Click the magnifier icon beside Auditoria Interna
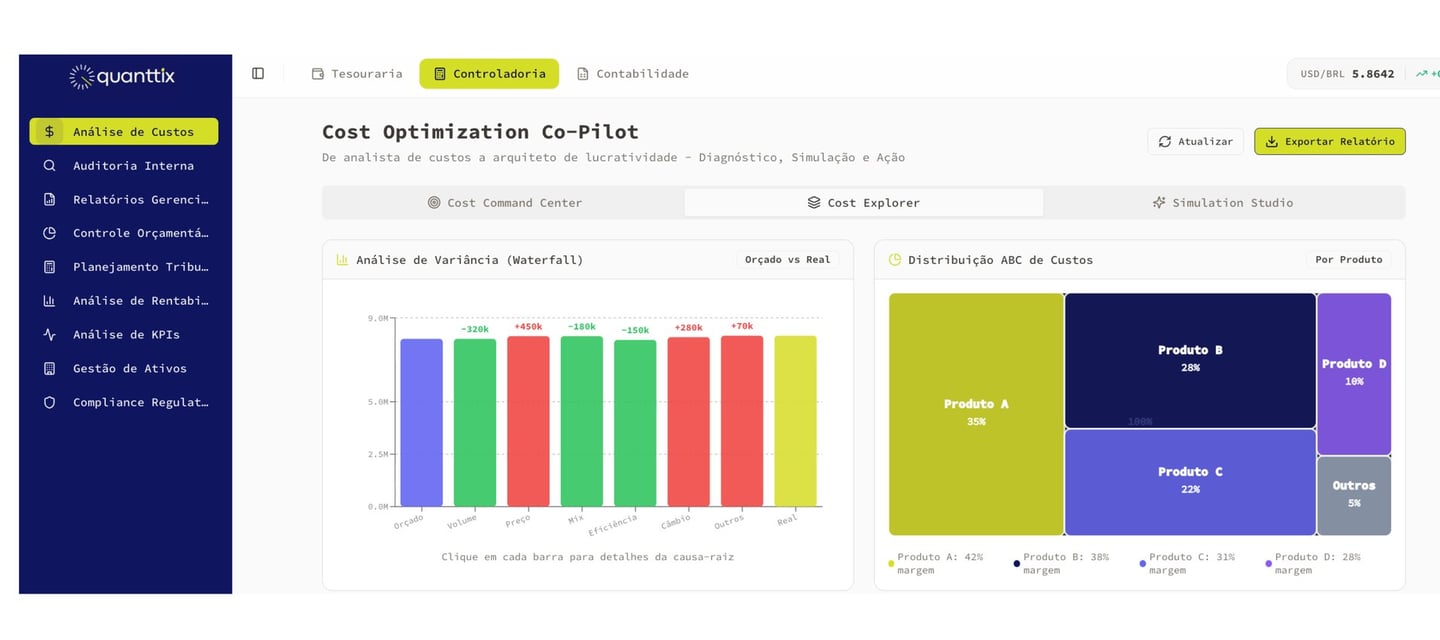Screen dimensions: 1440x640 tap(49, 166)
